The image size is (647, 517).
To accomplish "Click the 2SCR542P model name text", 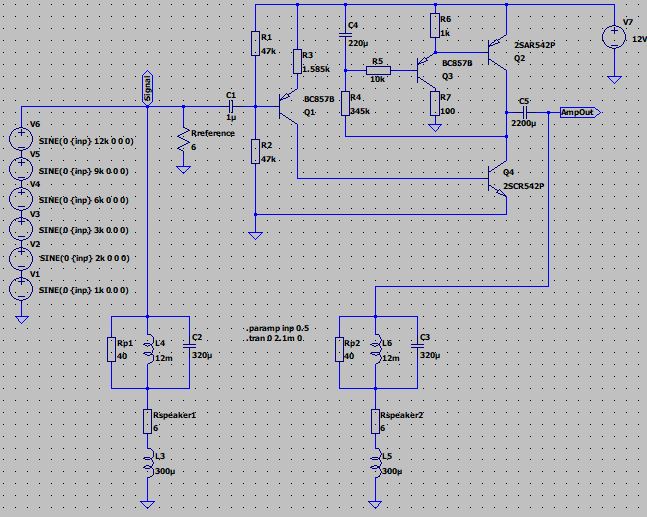I will [x=523, y=186].
